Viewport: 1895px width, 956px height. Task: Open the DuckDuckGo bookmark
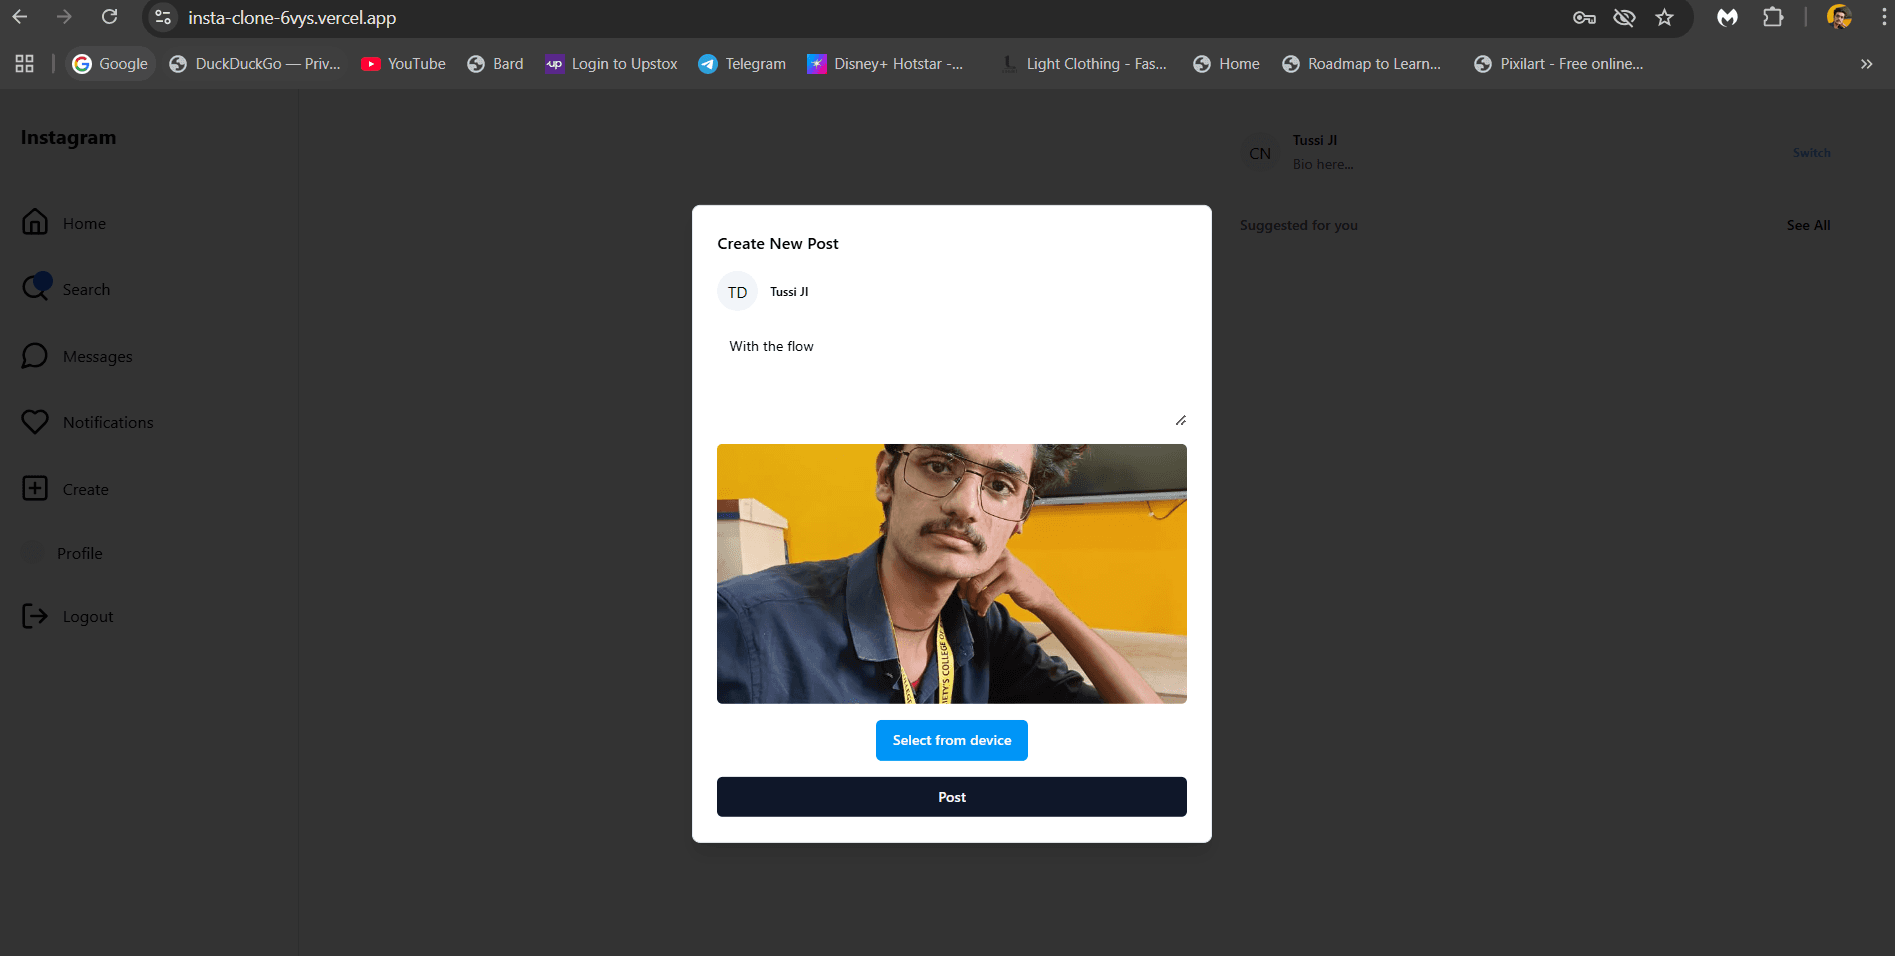coord(255,64)
